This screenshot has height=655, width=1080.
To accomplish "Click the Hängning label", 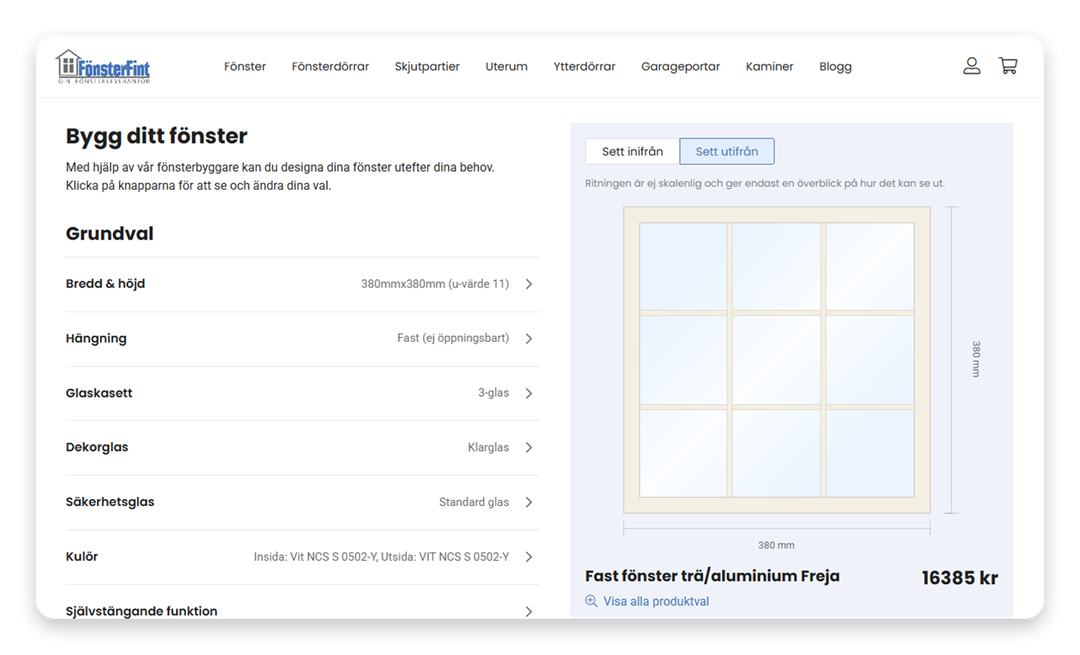I will coord(96,338).
